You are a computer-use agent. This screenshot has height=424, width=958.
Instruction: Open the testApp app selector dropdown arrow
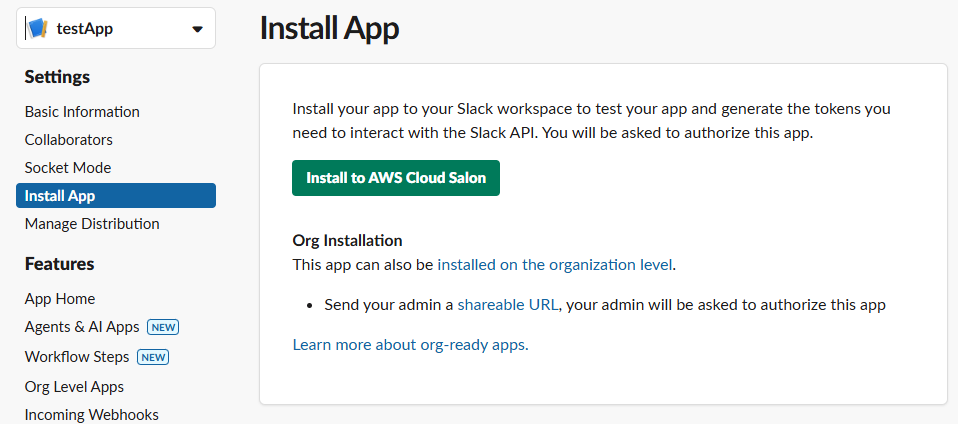coord(197,29)
